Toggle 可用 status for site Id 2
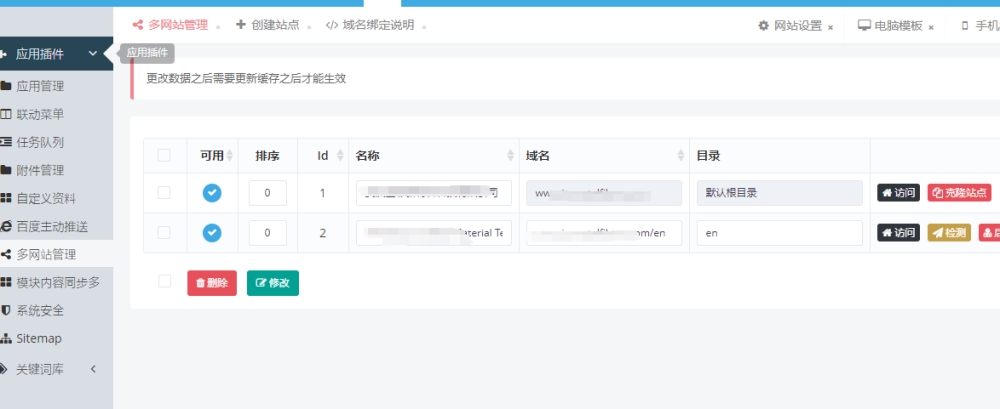 (x=212, y=232)
